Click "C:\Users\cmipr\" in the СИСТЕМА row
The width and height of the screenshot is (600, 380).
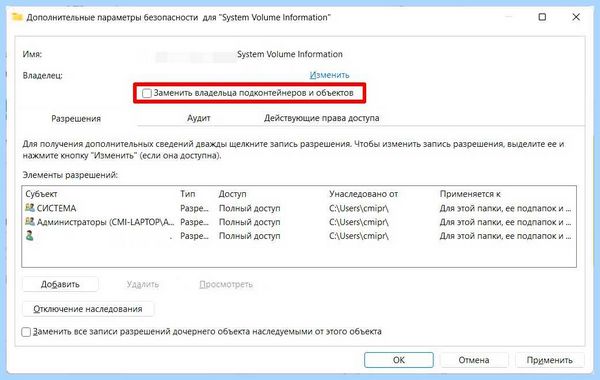(x=359, y=208)
